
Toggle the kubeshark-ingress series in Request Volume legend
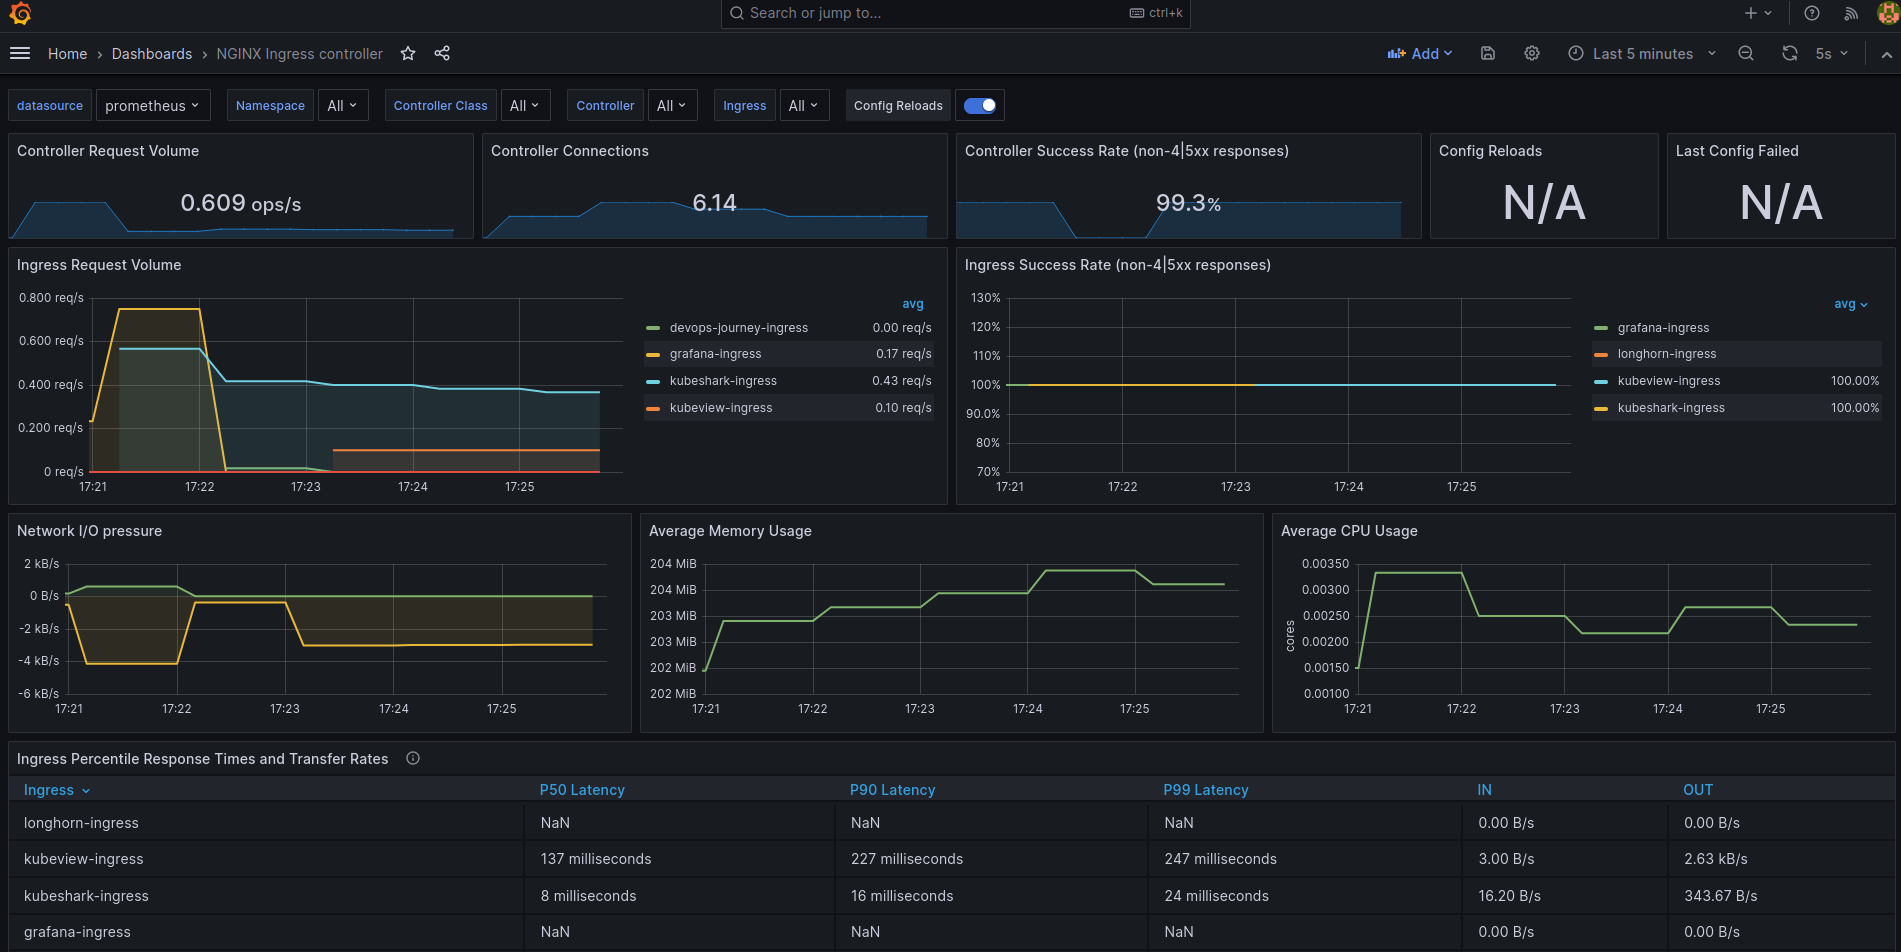pos(723,381)
